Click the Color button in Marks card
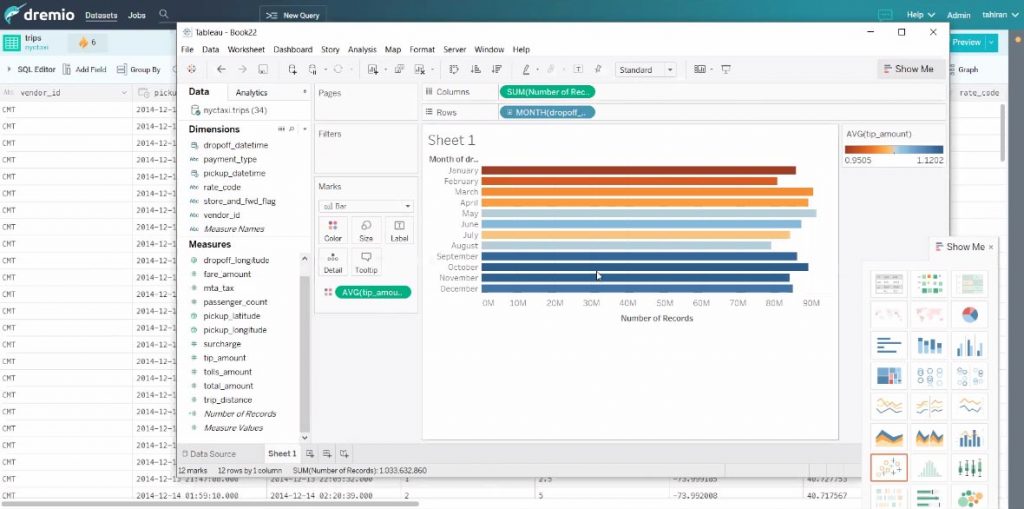This screenshot has width=1024, height=509. 333,231
